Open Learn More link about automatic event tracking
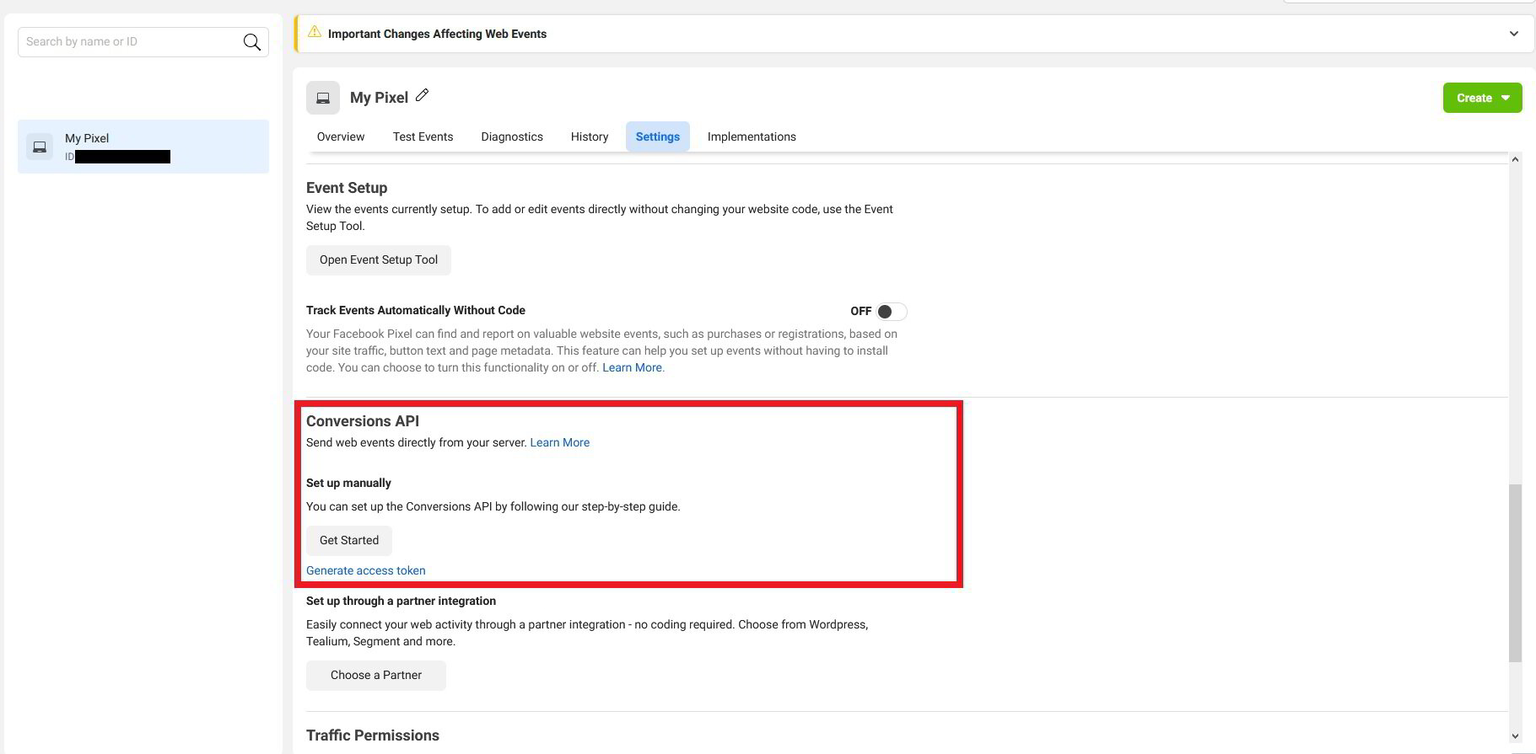1536x754 pixels. [x=632, y=368]
